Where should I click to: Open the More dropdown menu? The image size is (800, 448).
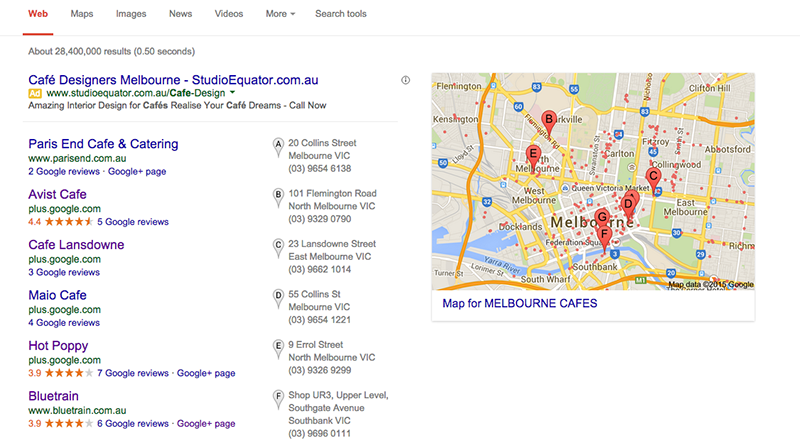tap(280, 14)
